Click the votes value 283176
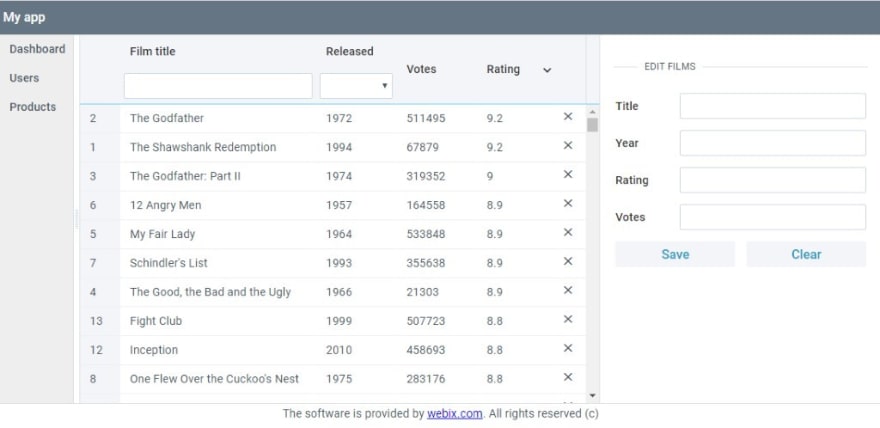This screenshot has width=880, height=428. pos(426,379)
